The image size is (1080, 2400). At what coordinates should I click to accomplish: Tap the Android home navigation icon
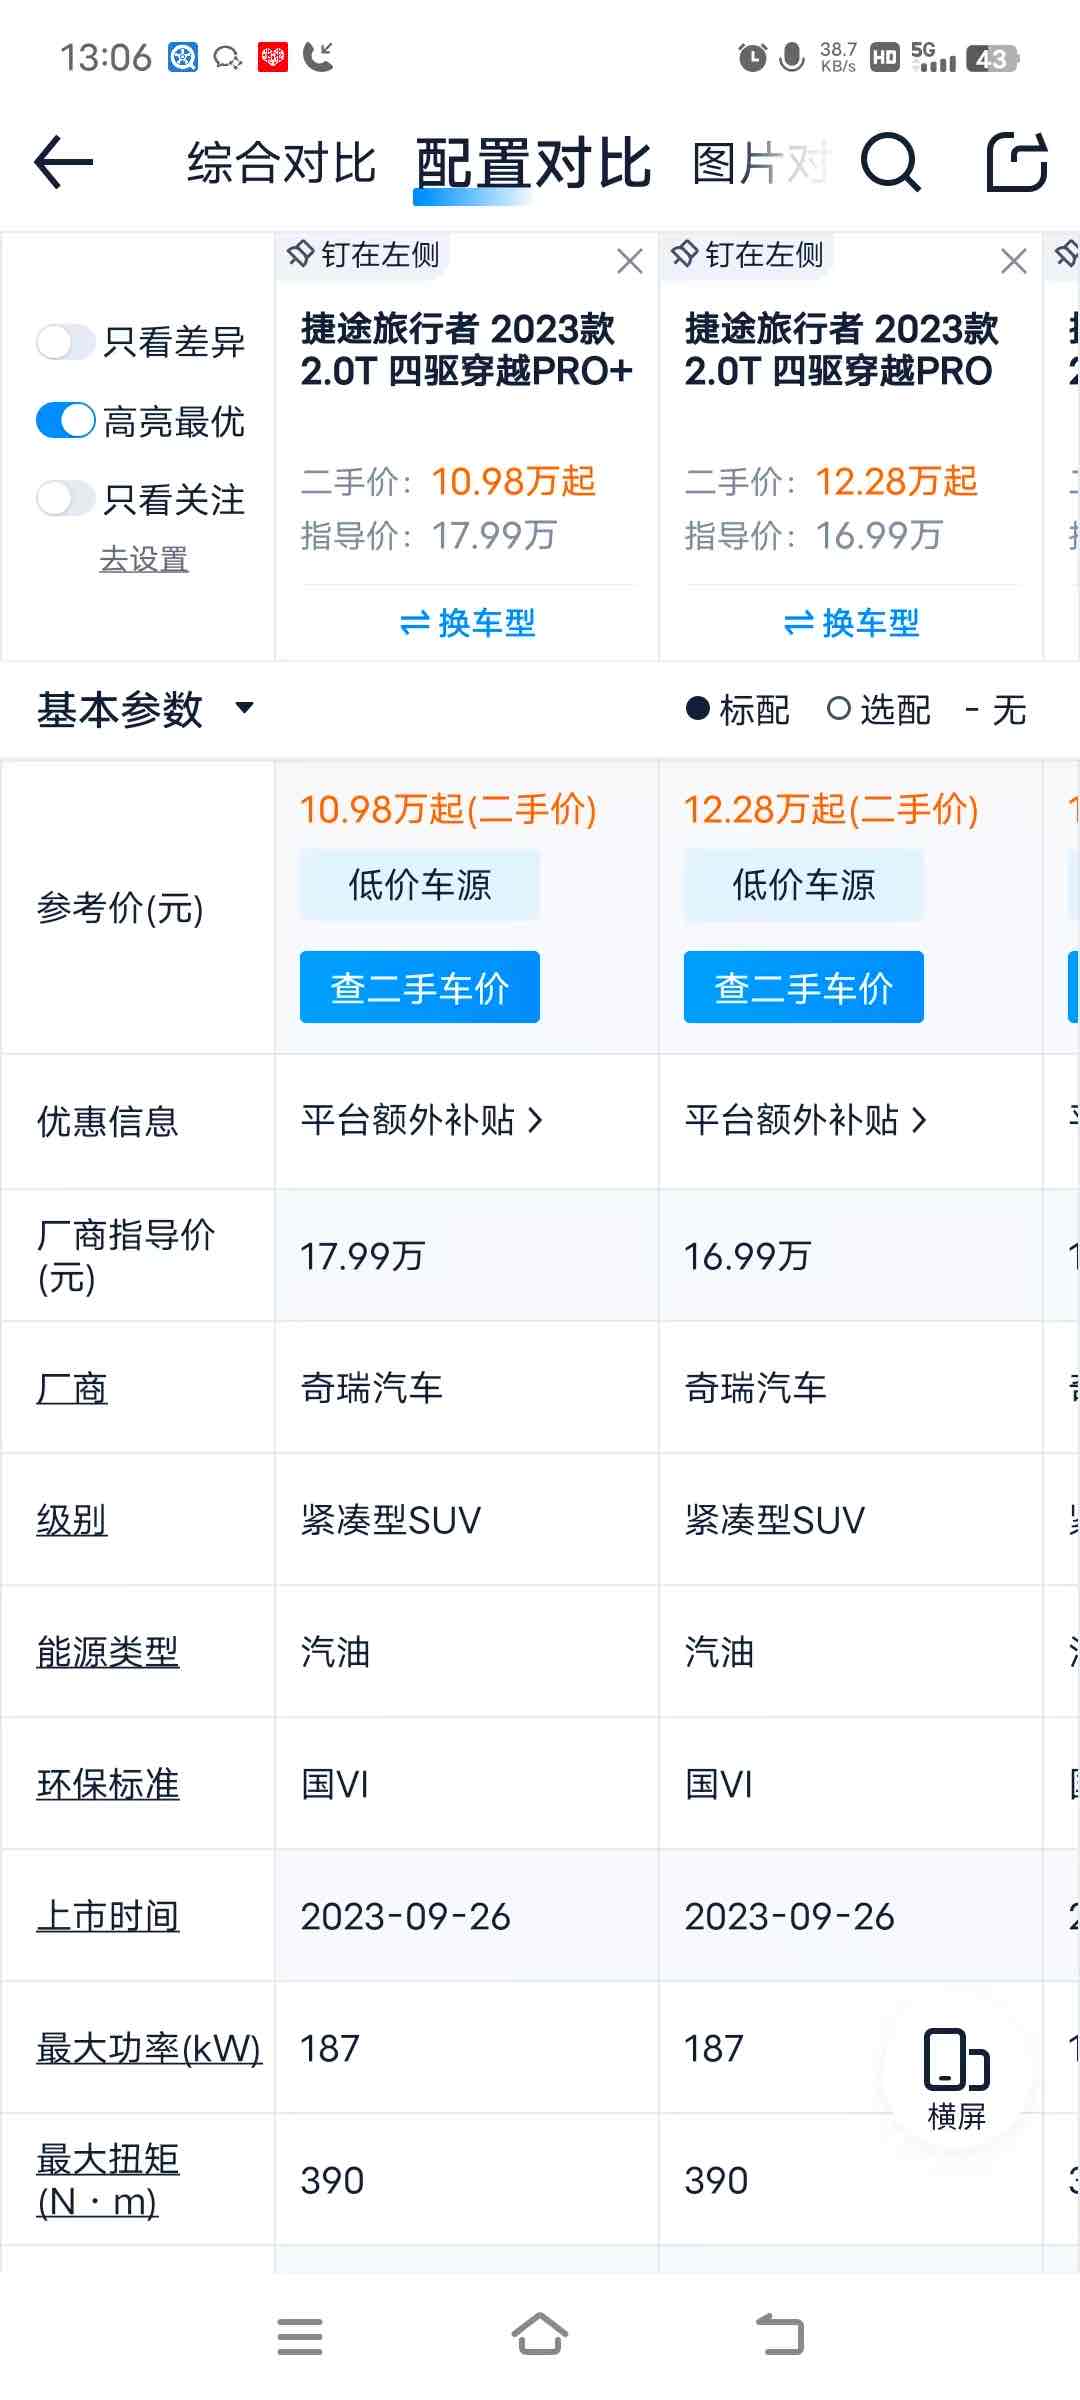(x=540, y=2336)
